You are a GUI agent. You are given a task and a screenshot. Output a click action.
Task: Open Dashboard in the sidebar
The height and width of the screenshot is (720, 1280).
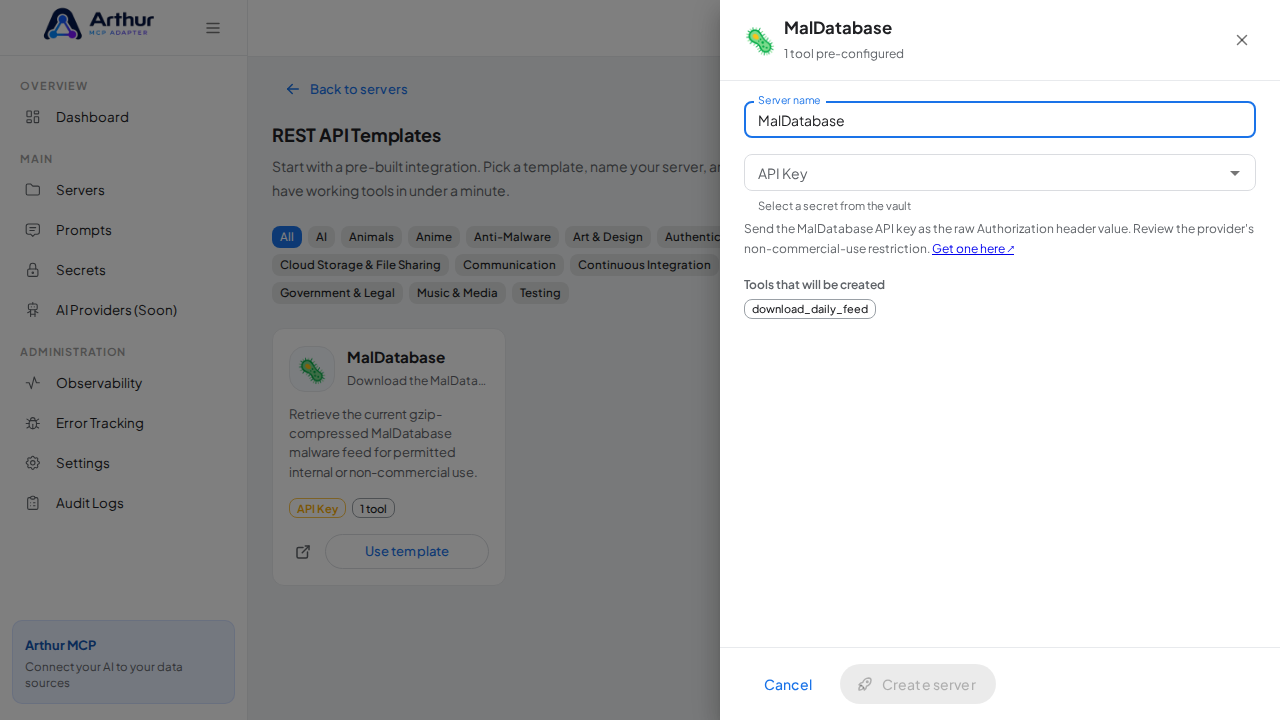124,117
